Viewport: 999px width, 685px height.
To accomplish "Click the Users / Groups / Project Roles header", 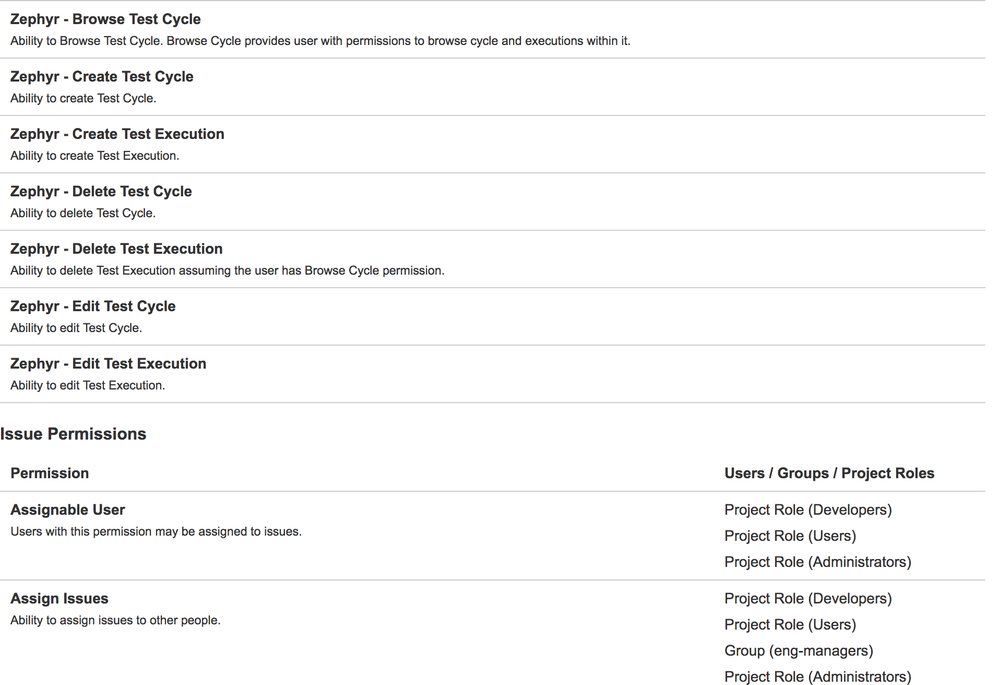I will pyautogui.click(x=829, y=473).
